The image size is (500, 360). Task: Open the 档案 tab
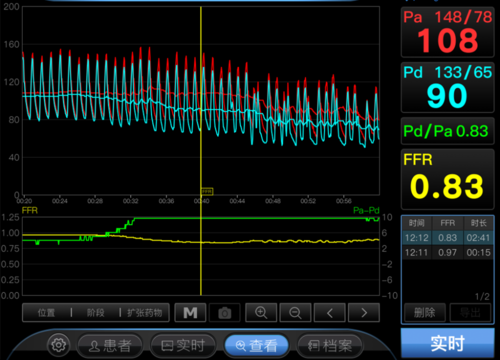click(x=329, y=346)
